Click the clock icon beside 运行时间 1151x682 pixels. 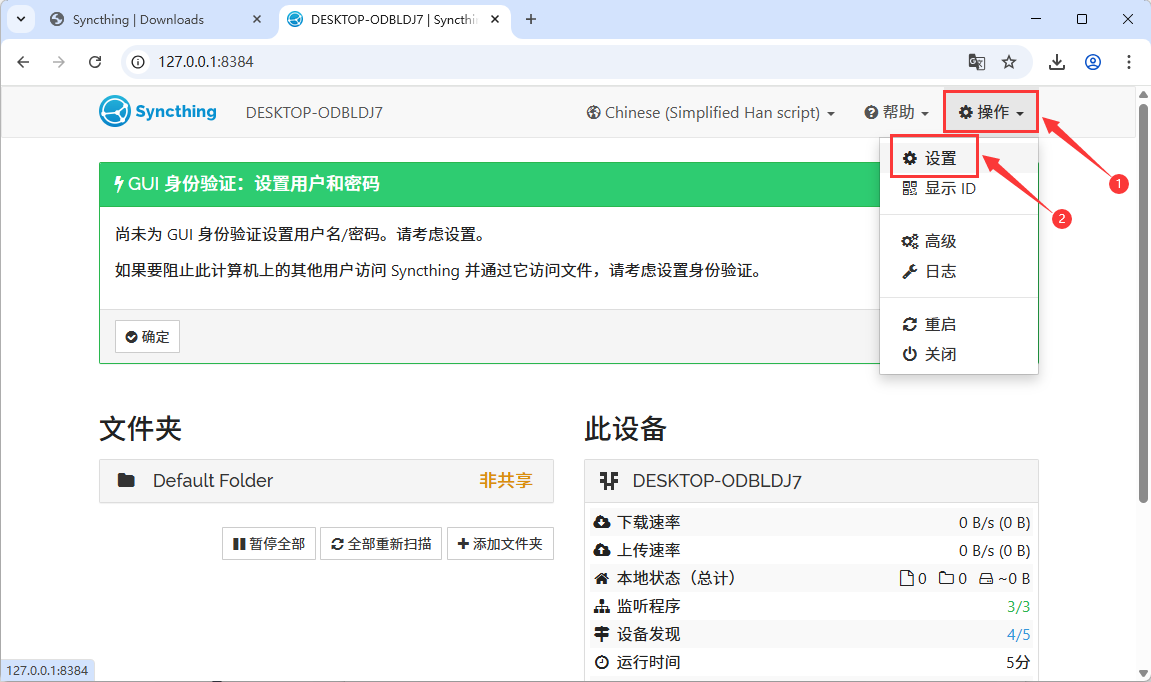[602, 661]
